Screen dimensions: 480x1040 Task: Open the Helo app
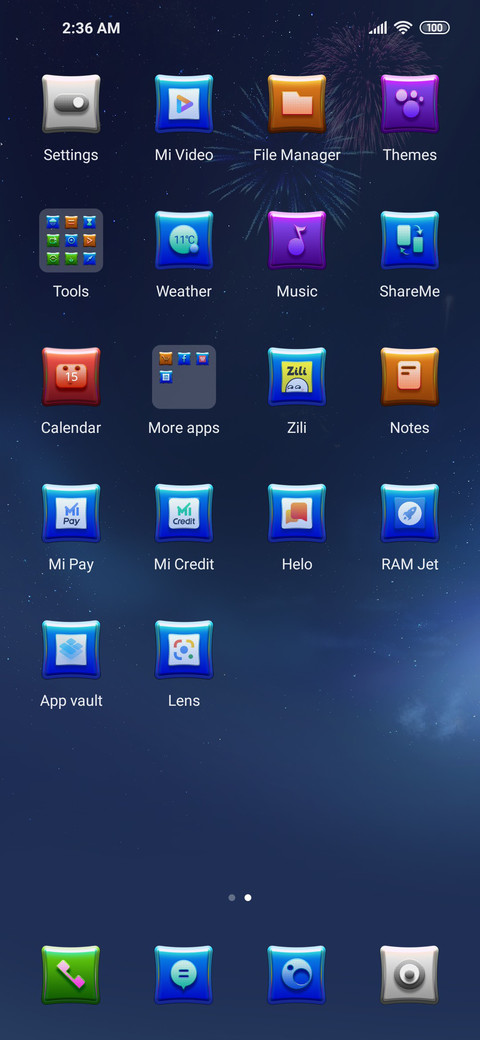pyautogui.click(x=296, y=513)
